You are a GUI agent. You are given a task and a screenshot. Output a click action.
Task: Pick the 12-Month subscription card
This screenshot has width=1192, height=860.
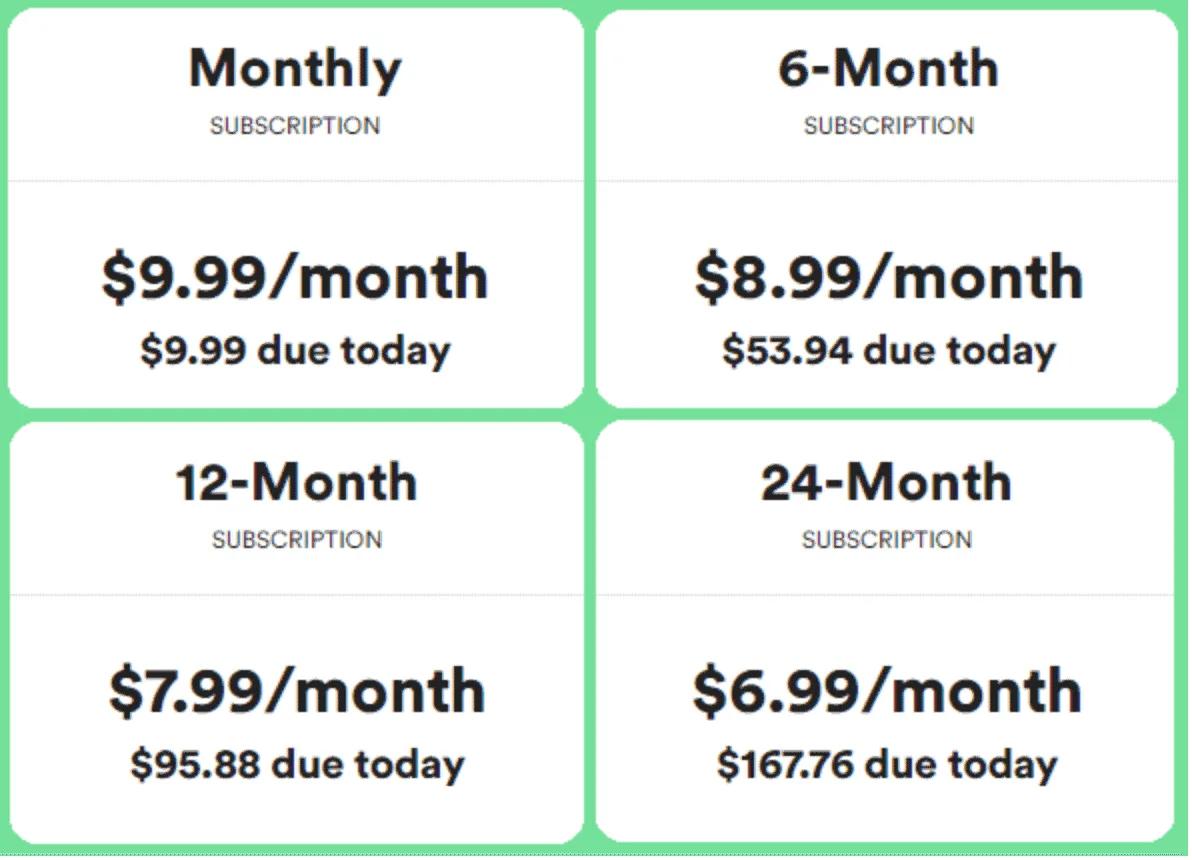point(296,633)
